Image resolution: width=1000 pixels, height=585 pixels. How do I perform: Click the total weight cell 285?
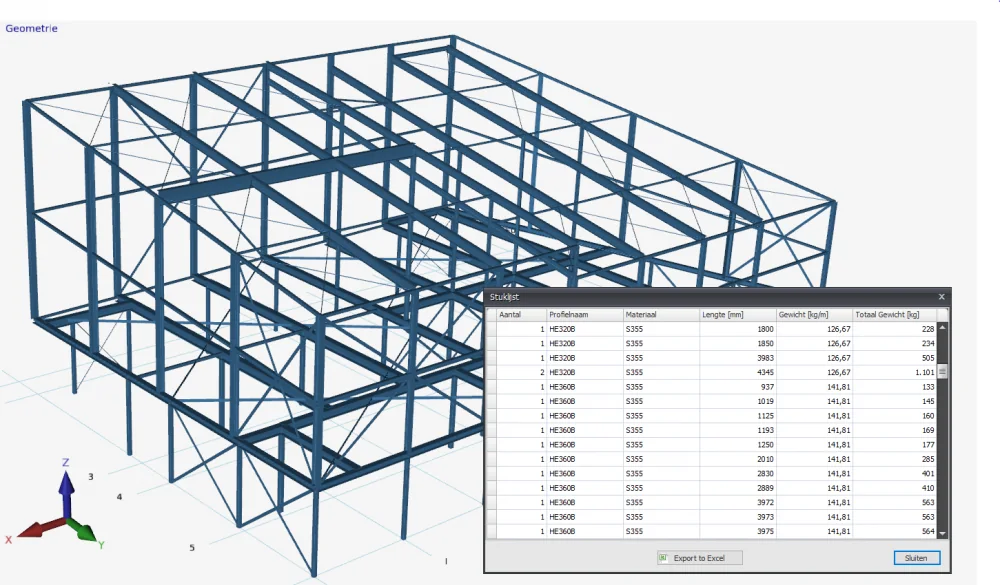(x=895, y=459)
